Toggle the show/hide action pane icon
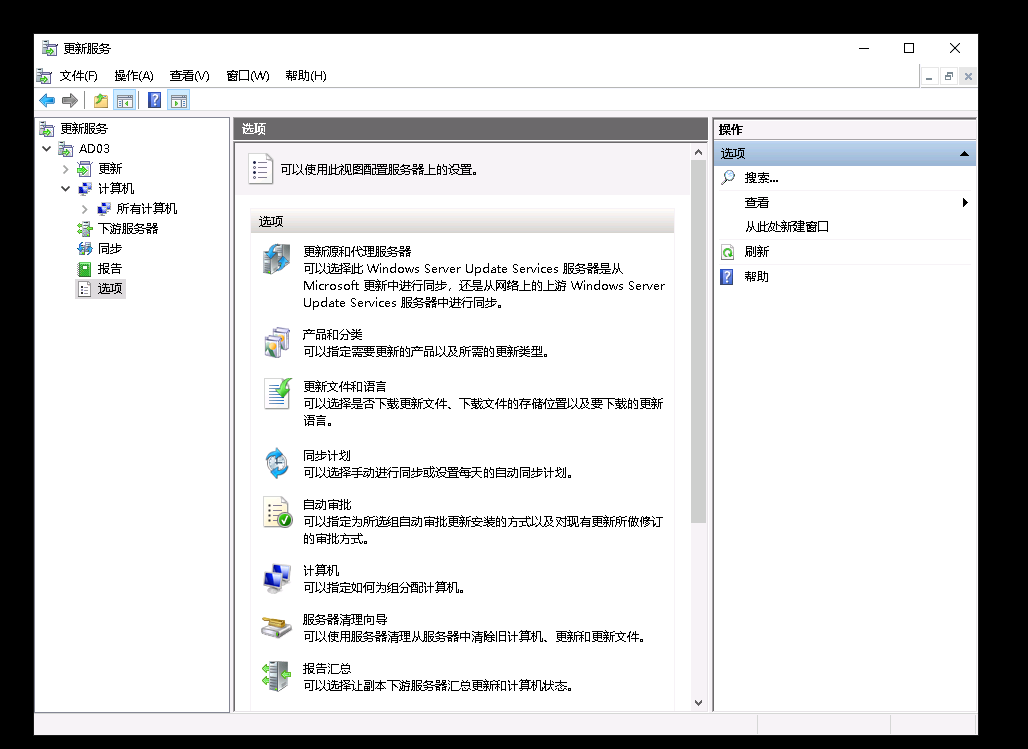This screenshot has width=1028, height=749. 178,100
